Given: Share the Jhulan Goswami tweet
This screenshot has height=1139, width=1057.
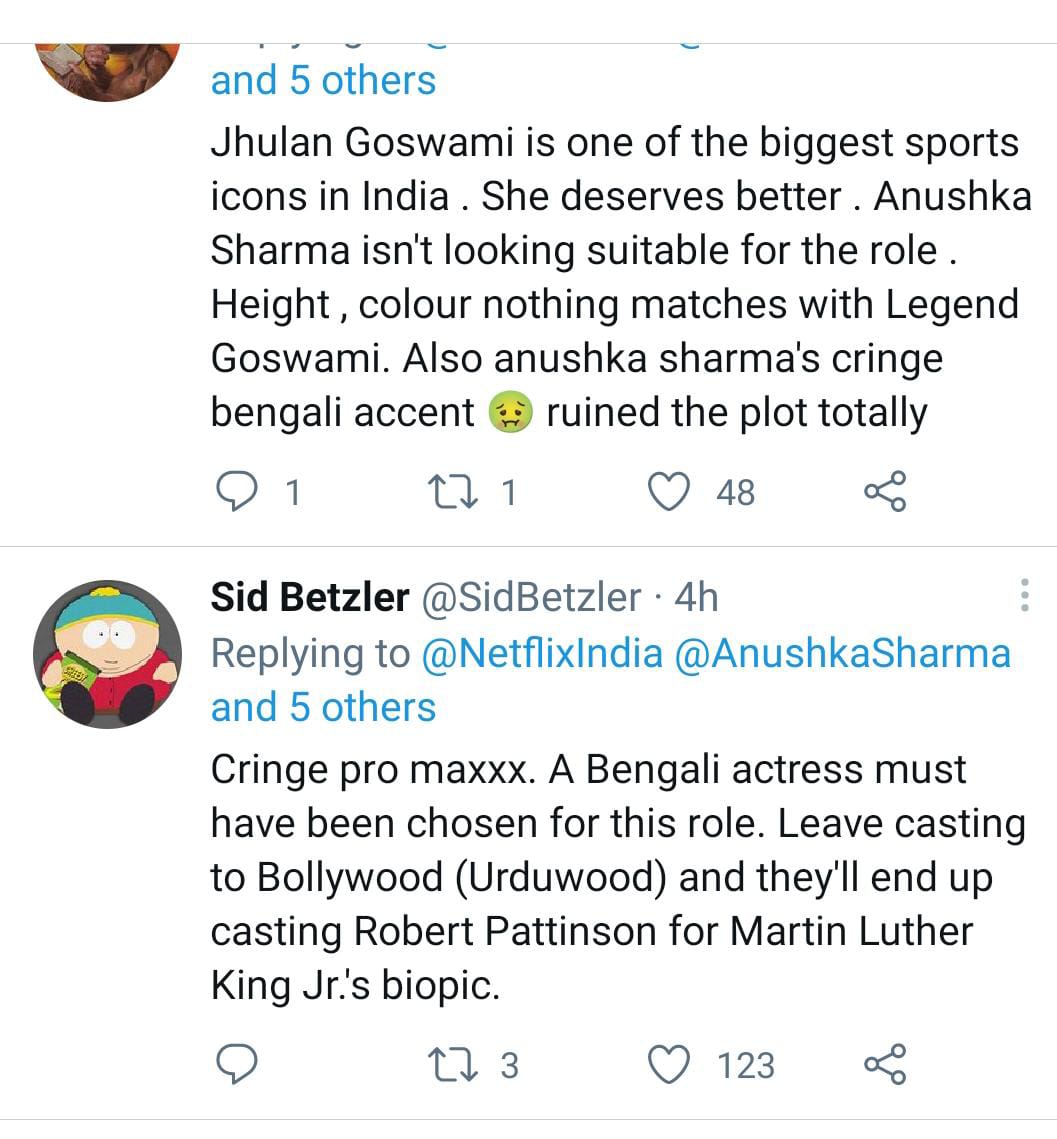Looking at the screenshot, I should click(884, 492).
